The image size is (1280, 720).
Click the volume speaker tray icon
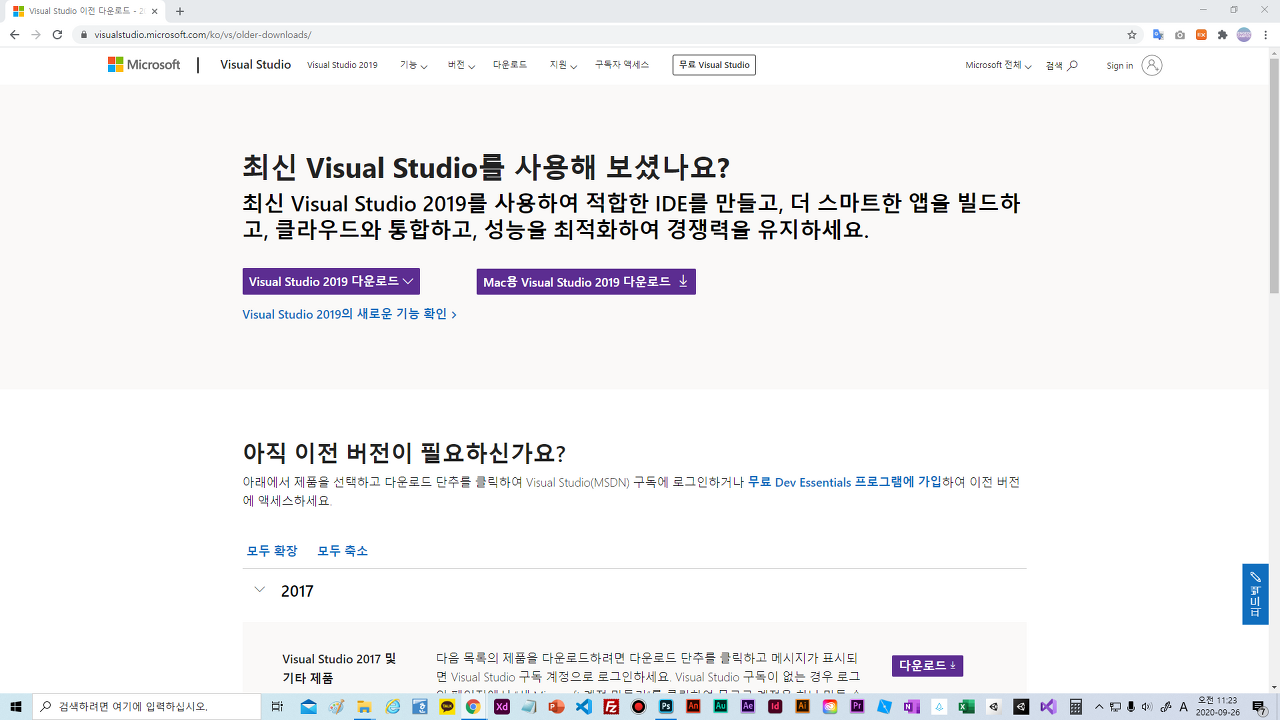click(x=1146, y=706)
